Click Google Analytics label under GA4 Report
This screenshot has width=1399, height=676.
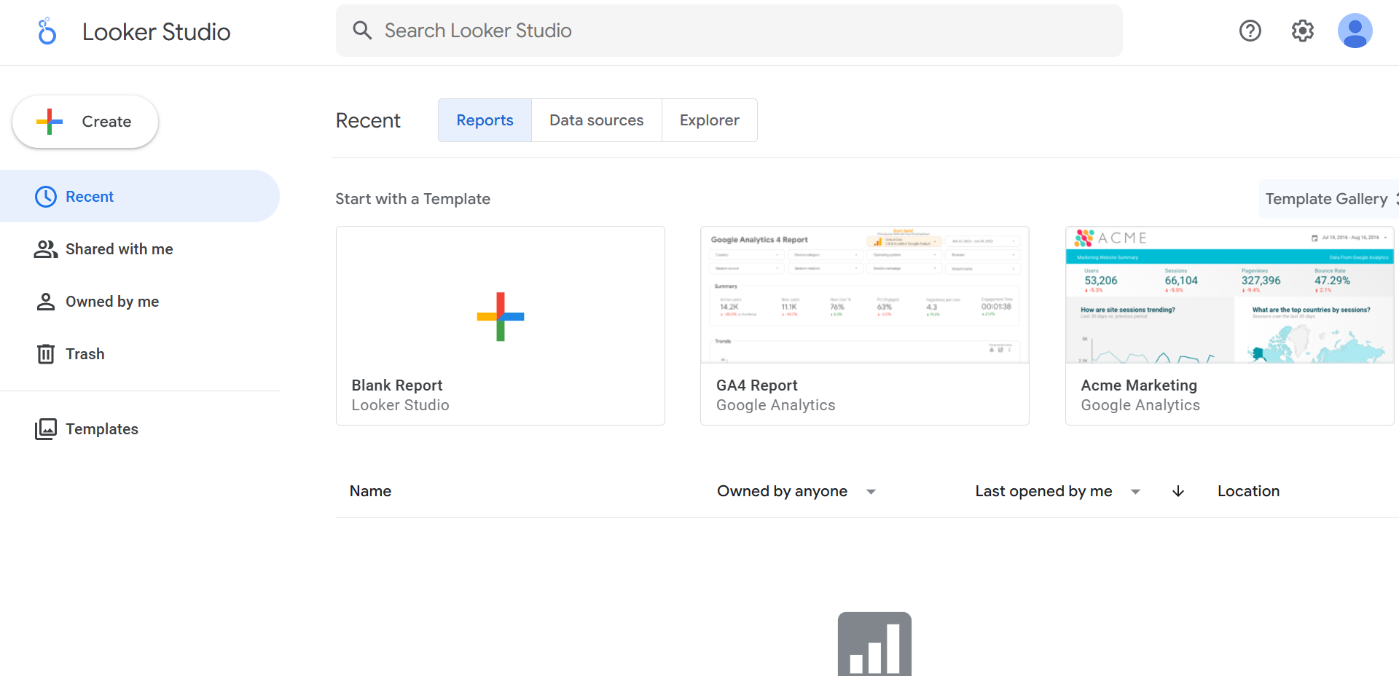(776, 405)
